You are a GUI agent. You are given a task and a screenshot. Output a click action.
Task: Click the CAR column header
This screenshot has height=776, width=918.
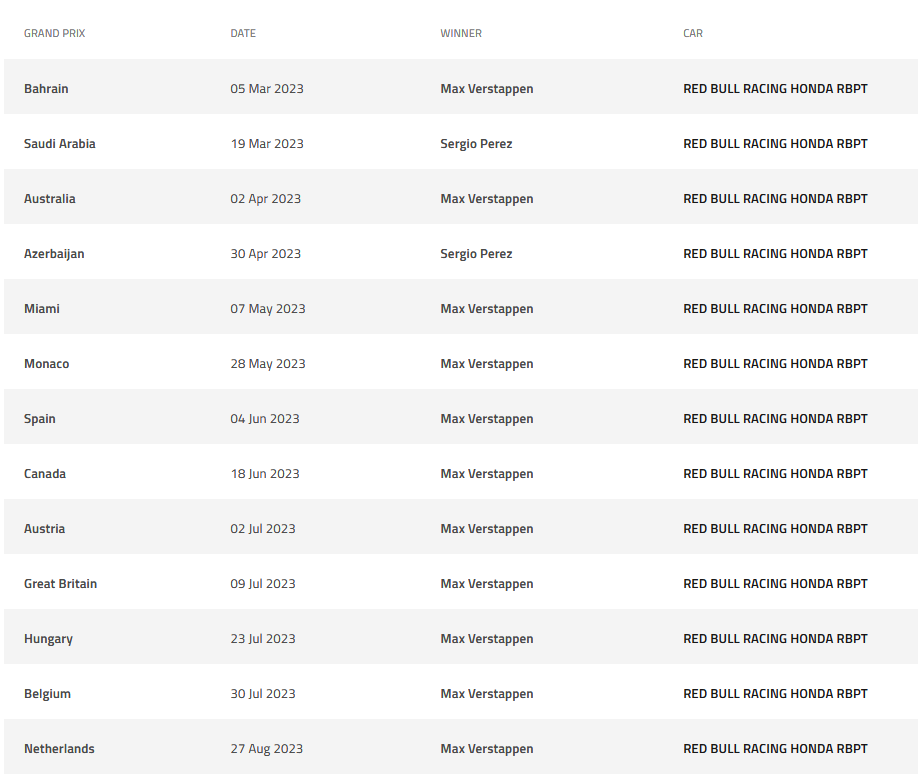[693, 34]
